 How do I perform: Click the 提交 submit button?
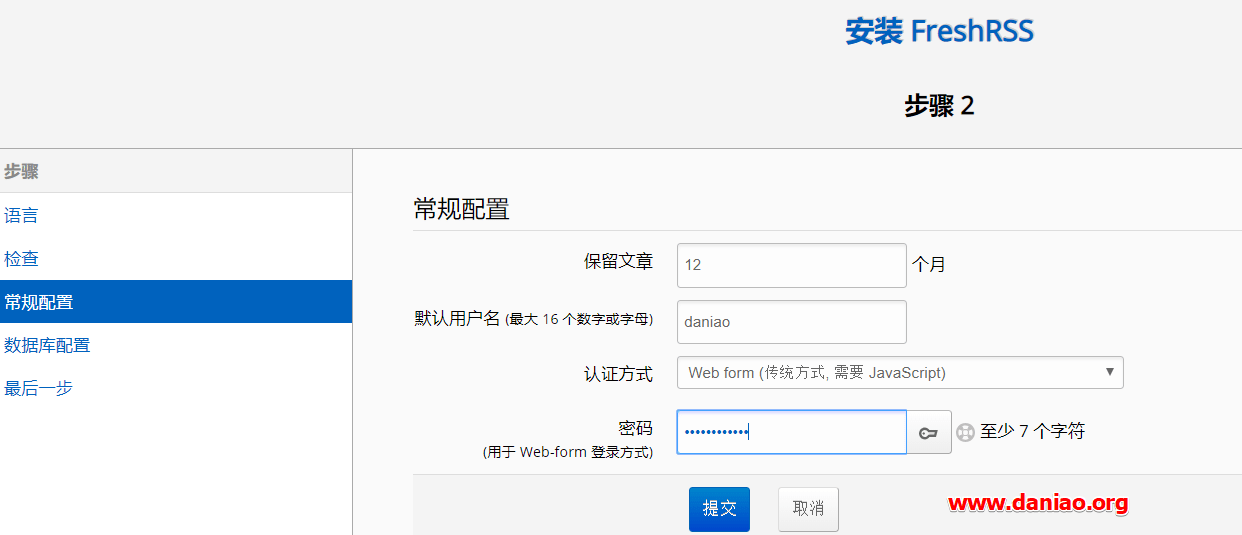[x=719, y=509]
